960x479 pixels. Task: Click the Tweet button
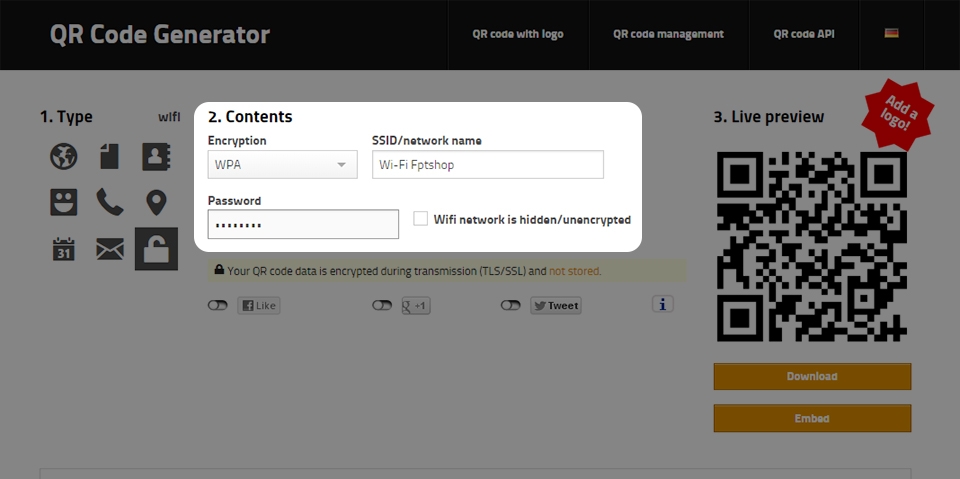click(556, 306)
